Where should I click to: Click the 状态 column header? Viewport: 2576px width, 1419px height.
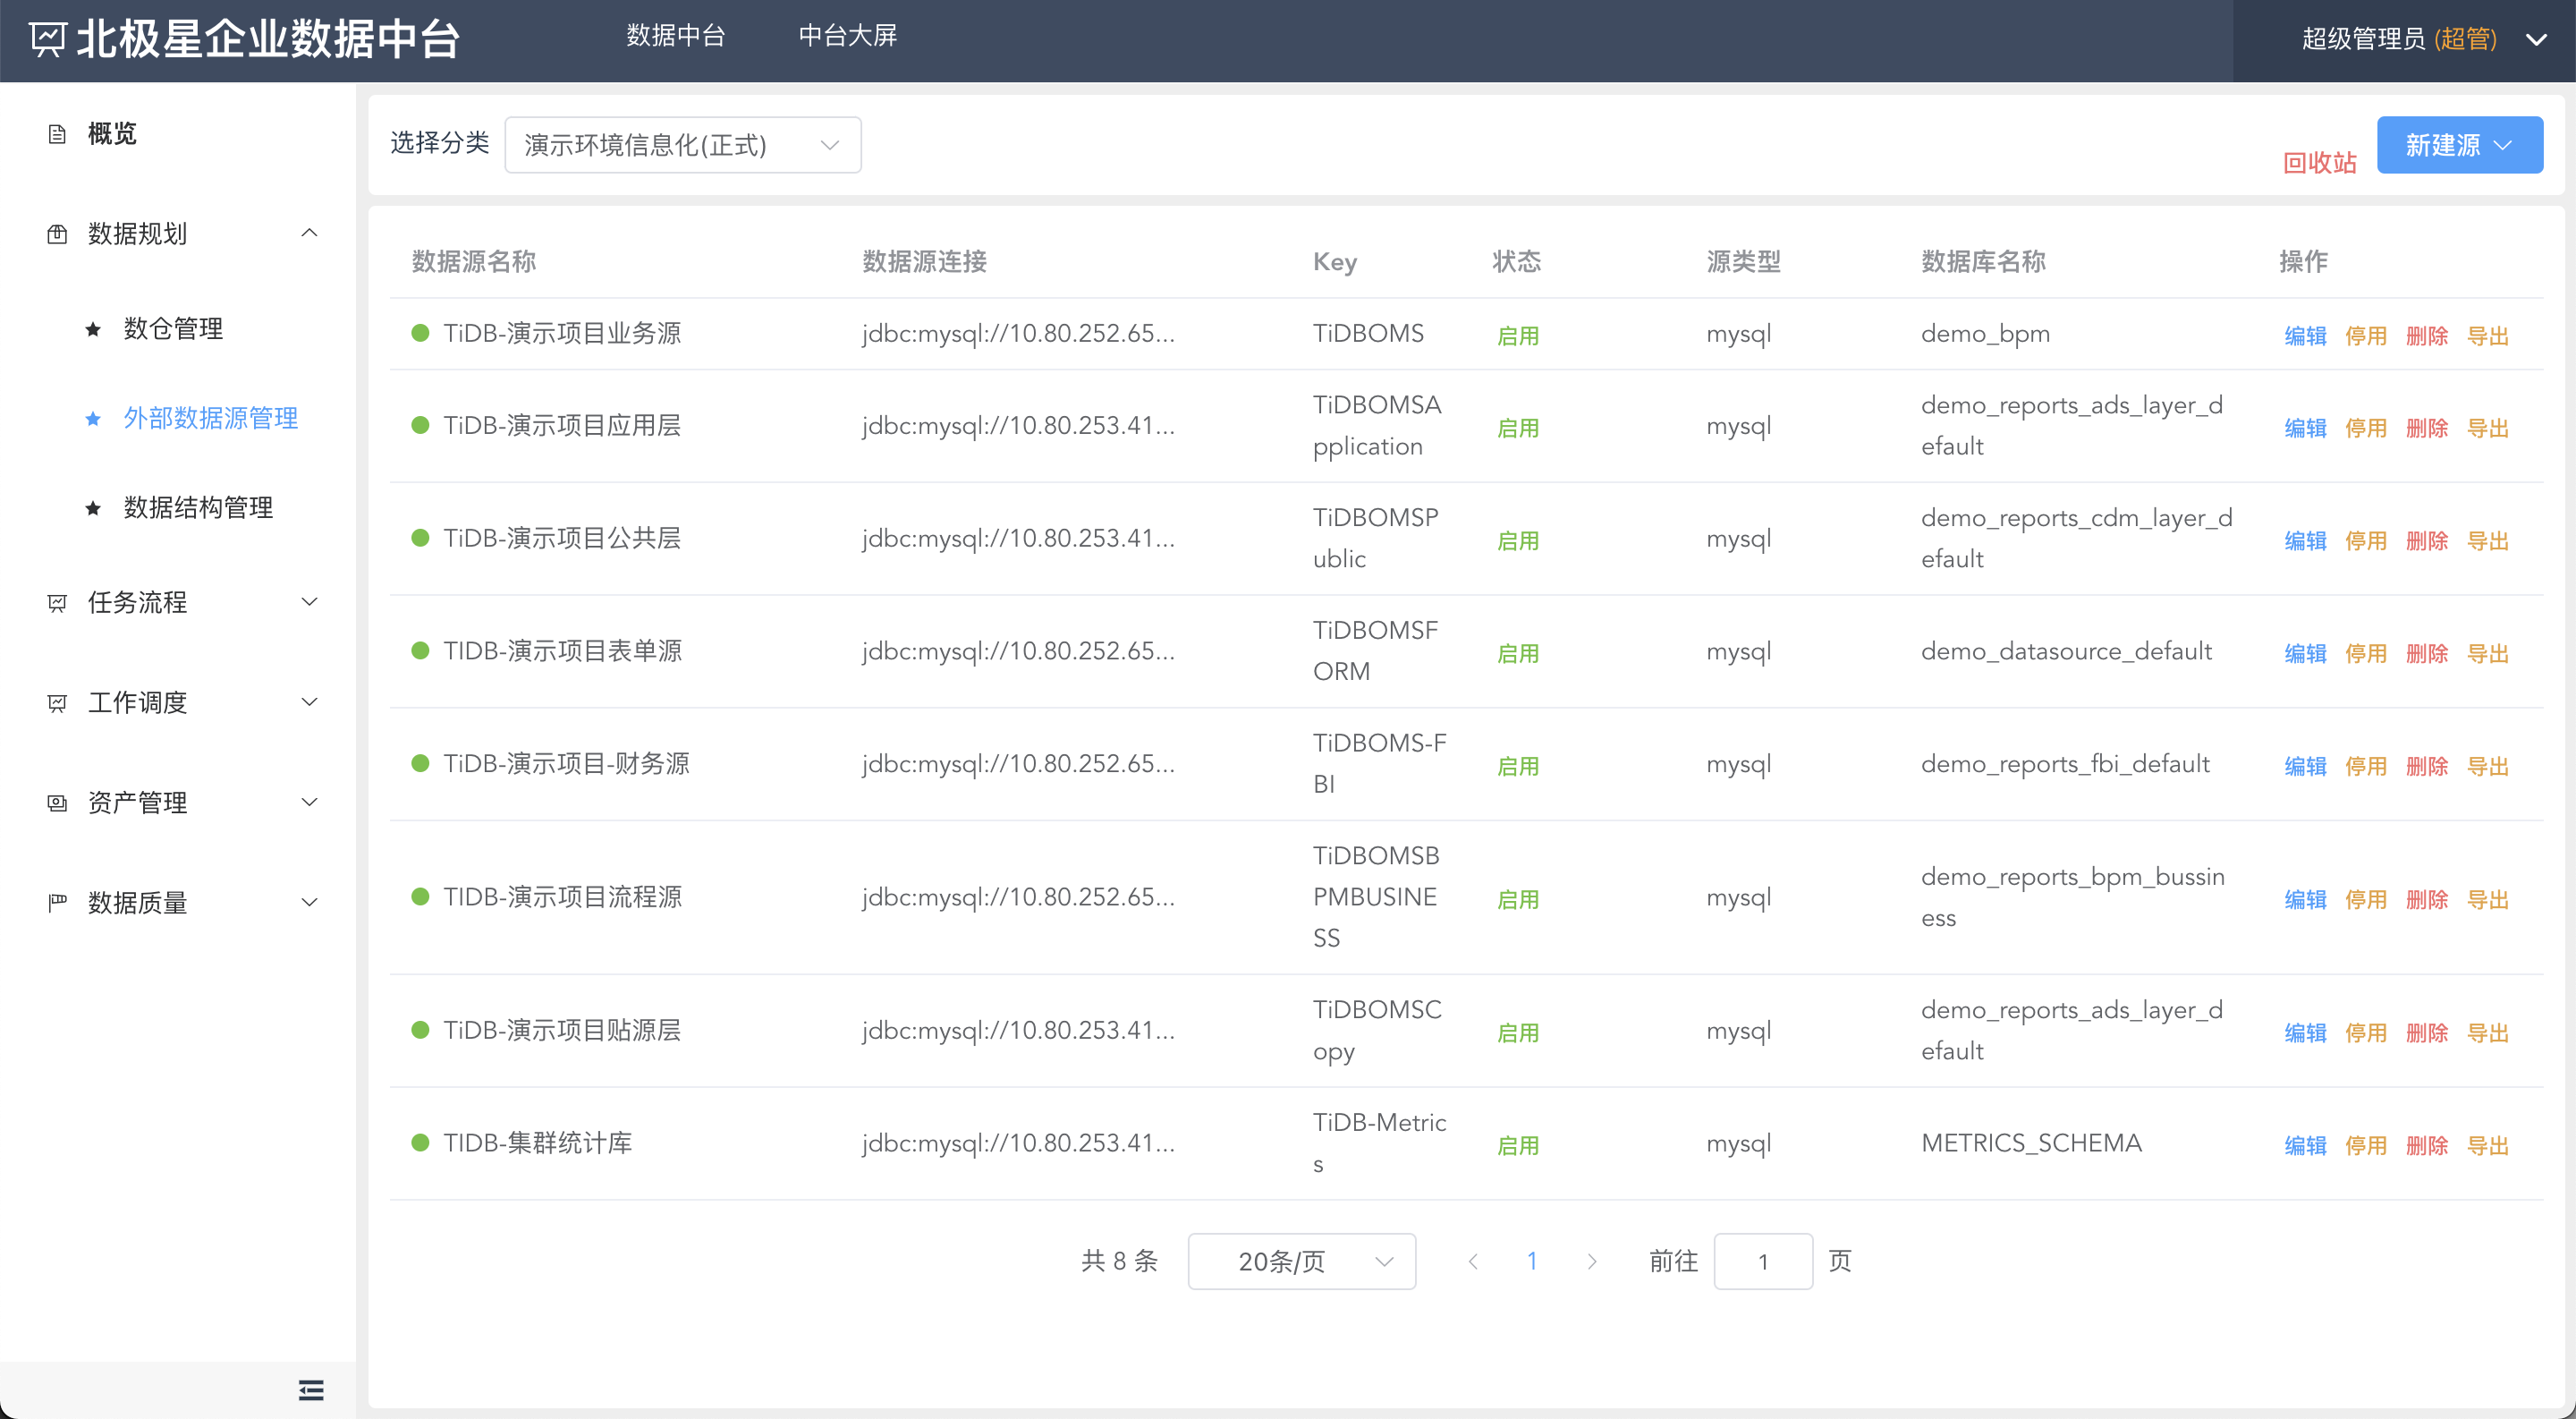[1516, 262]
